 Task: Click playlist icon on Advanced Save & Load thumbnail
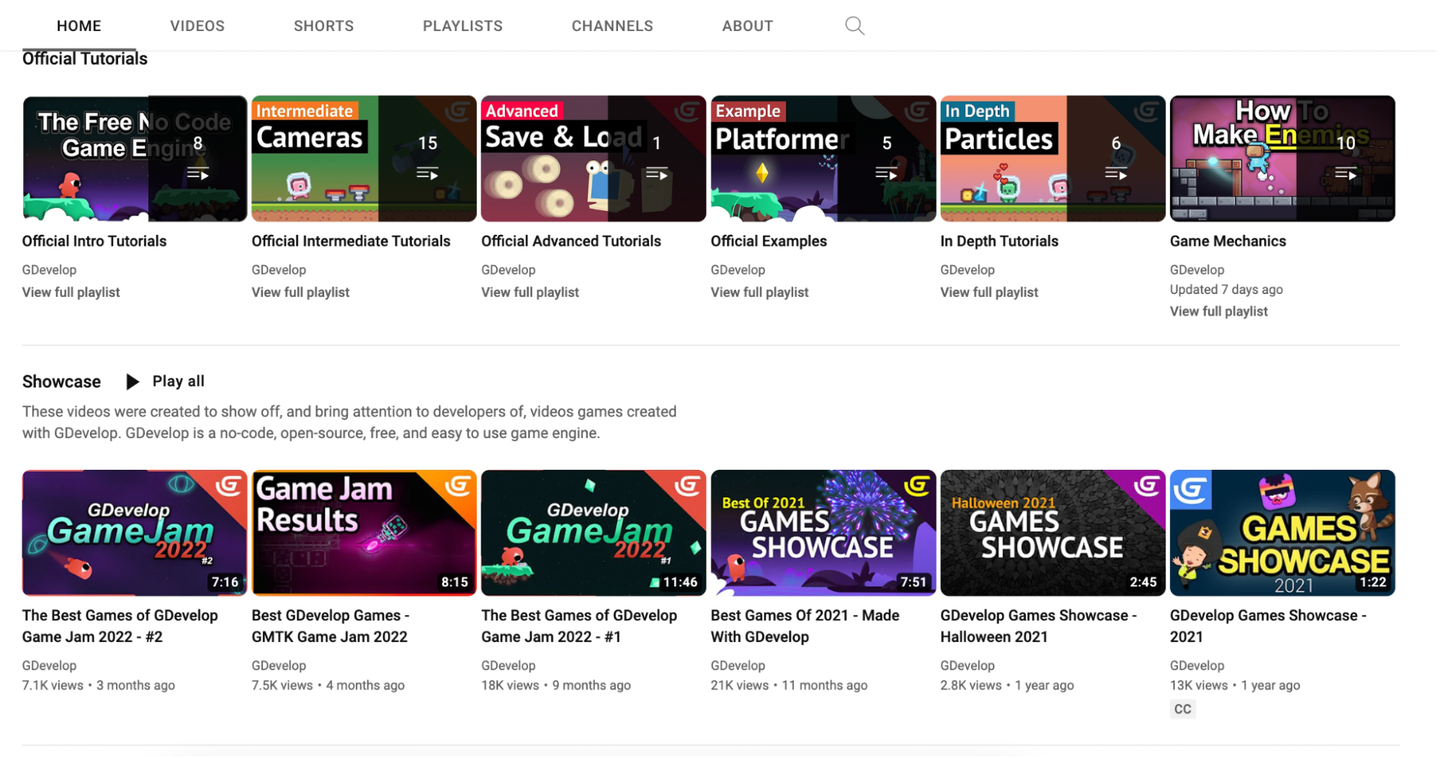[x=657, y=175]
